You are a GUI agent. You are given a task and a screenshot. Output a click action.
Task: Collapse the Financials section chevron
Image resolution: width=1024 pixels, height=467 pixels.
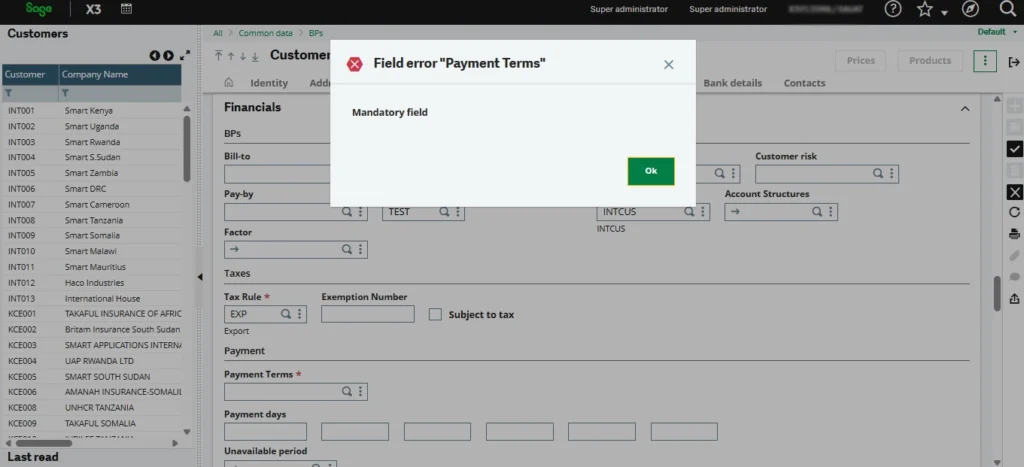click(x=965, y=108)
